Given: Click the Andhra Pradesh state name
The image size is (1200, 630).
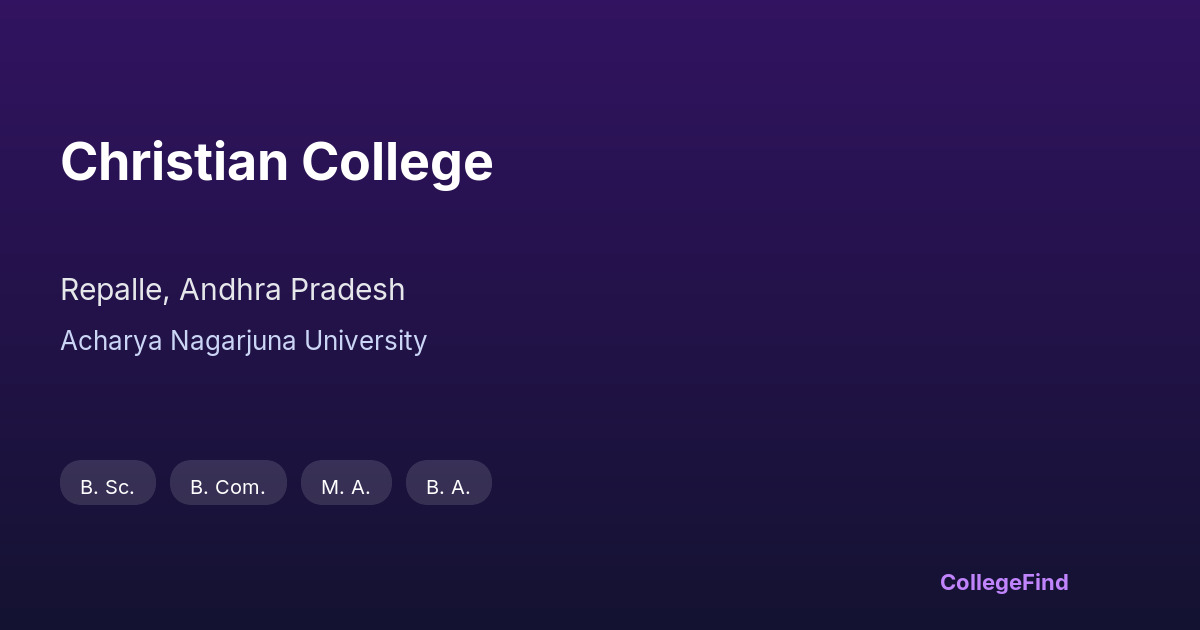Looking at the screenshot, I should (292, 290).
